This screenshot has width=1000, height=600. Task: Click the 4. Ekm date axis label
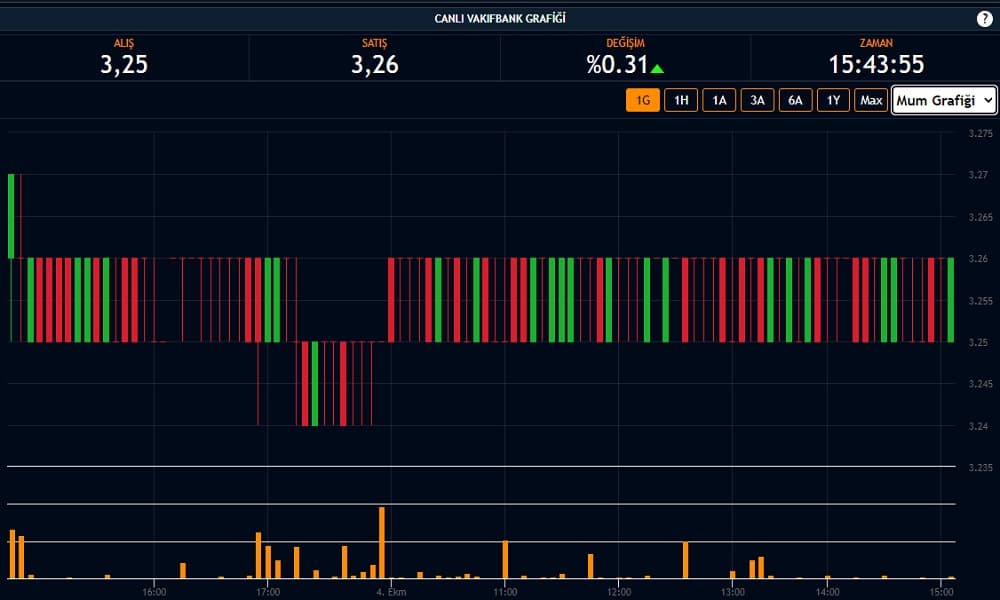pos(390,592)
